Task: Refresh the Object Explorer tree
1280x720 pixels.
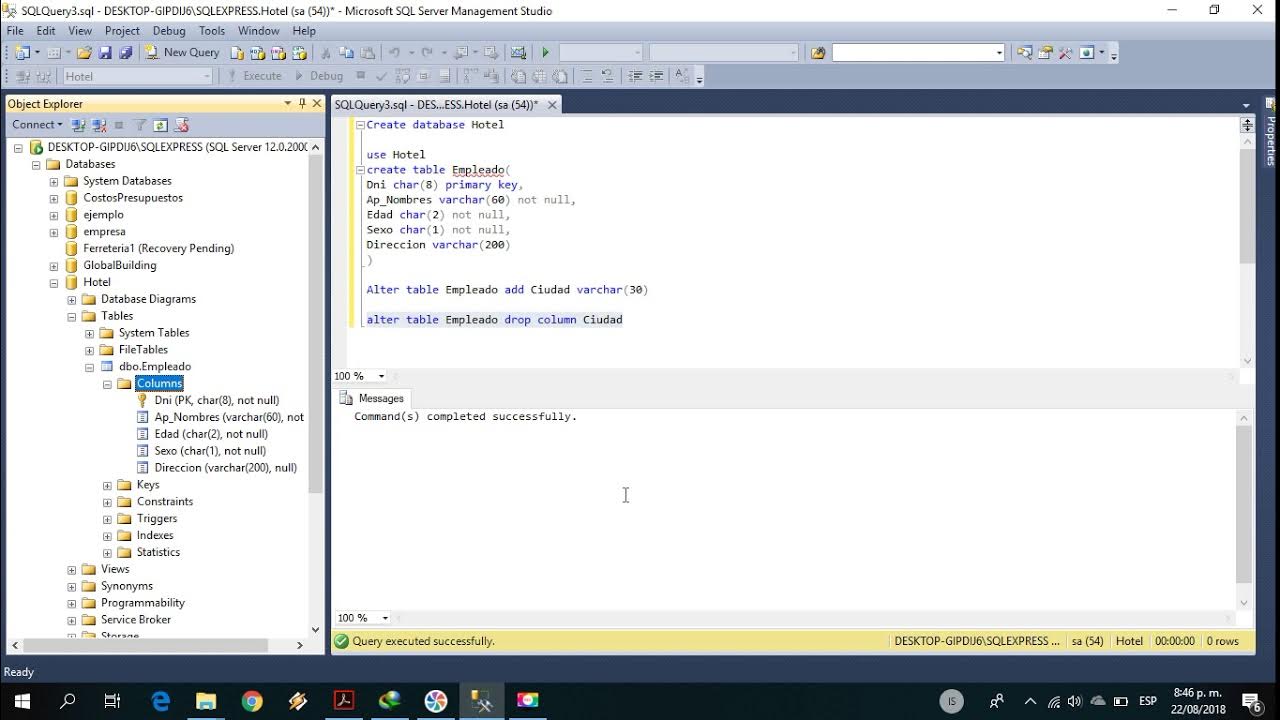Action: click(x=160, y=125)
